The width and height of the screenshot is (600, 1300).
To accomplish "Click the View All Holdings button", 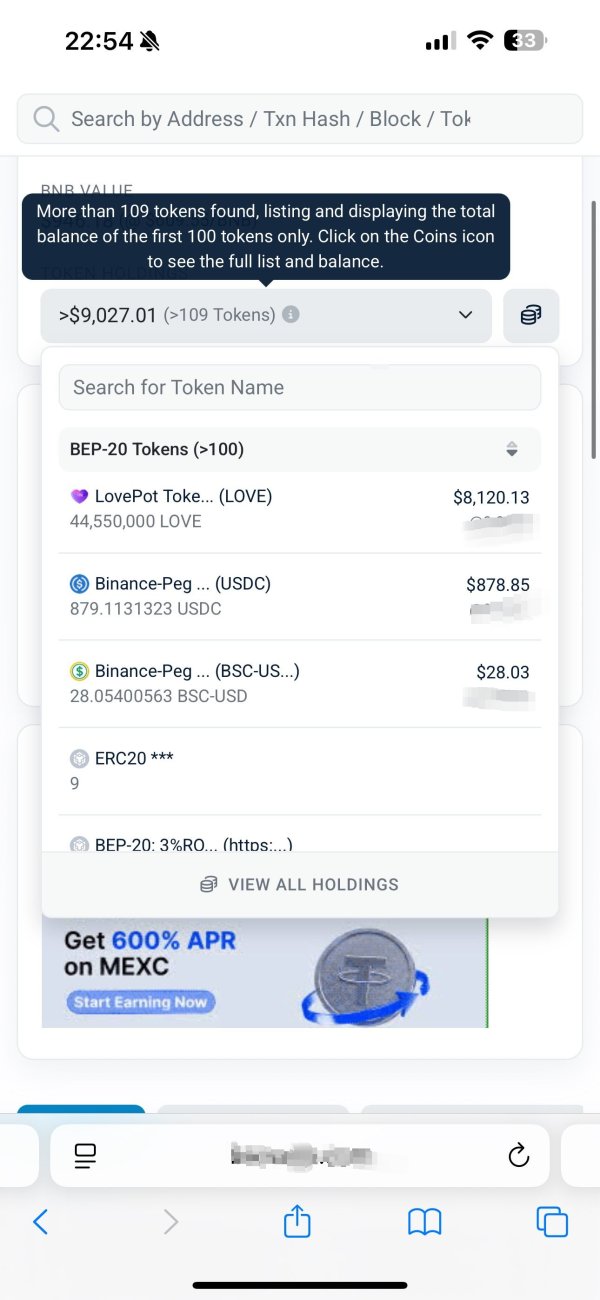I will click(x=300, y=884).
